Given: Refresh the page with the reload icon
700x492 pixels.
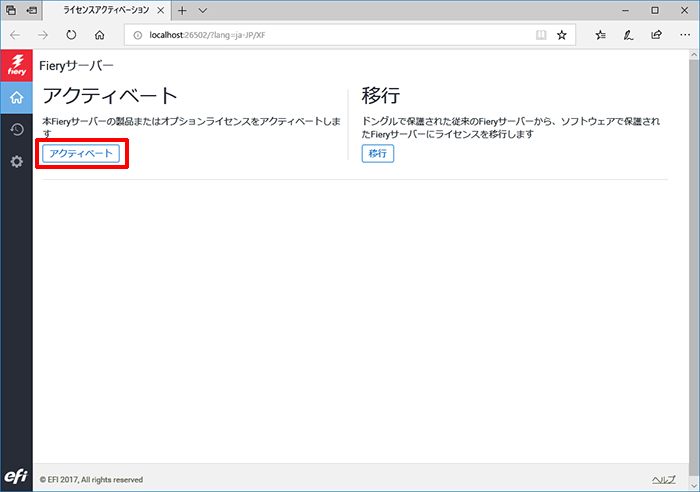Looking at the screenshot, I should pyautogui.click(x=71, y=35).
